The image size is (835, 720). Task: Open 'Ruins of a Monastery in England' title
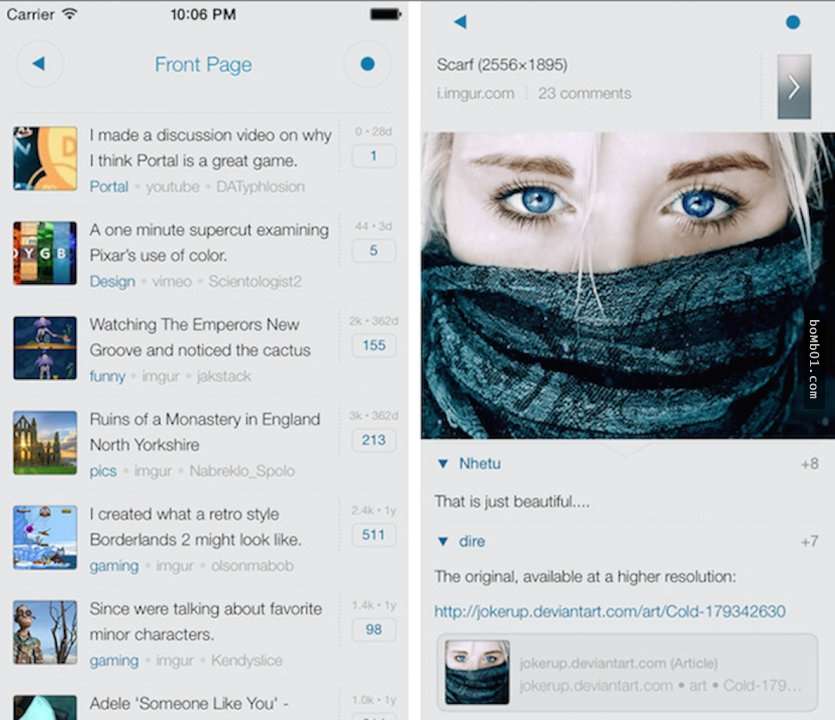(x=204, y=432)
